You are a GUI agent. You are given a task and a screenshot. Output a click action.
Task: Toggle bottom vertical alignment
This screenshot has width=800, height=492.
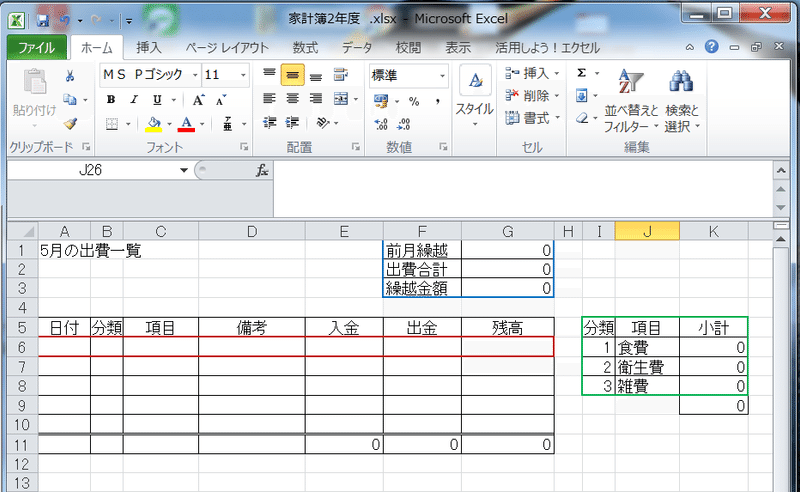click(316, 75)
